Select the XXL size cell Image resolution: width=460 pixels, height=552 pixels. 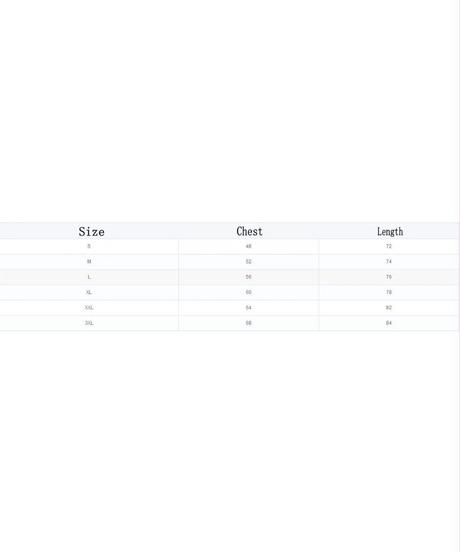tap(89, 308)
